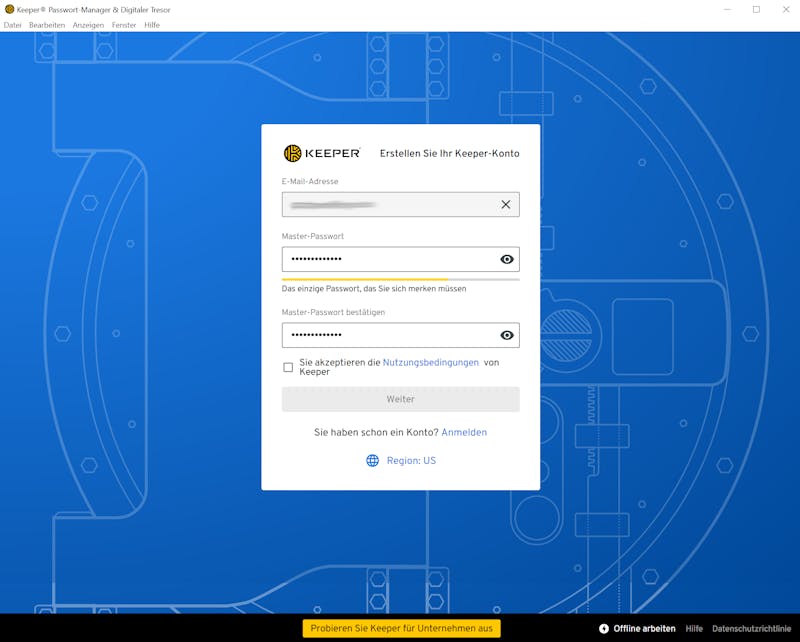Open Hilfe in the bottom bar
This screenshot has width=800, height=642.
[x=694, y=629]
